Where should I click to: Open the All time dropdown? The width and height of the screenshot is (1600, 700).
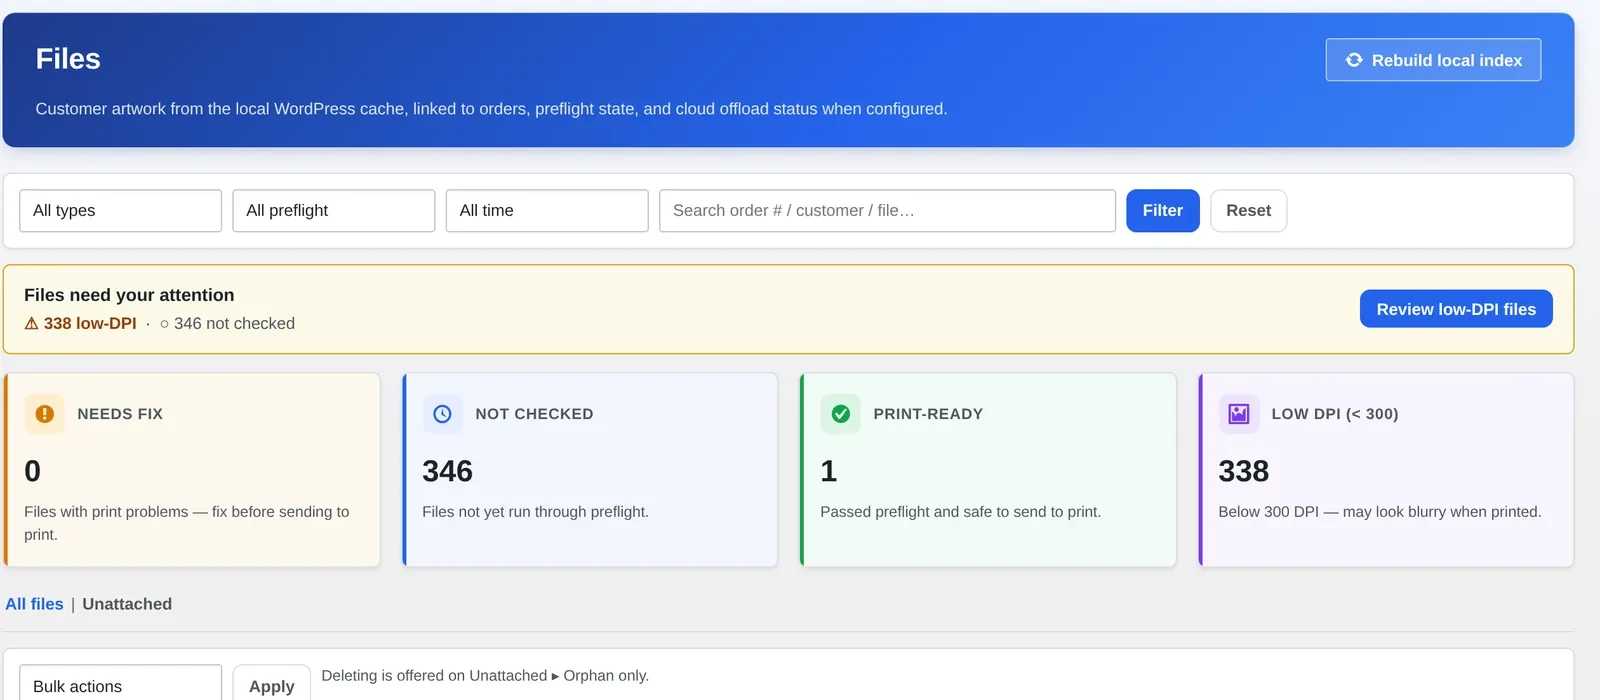click(x=547, y=211)
